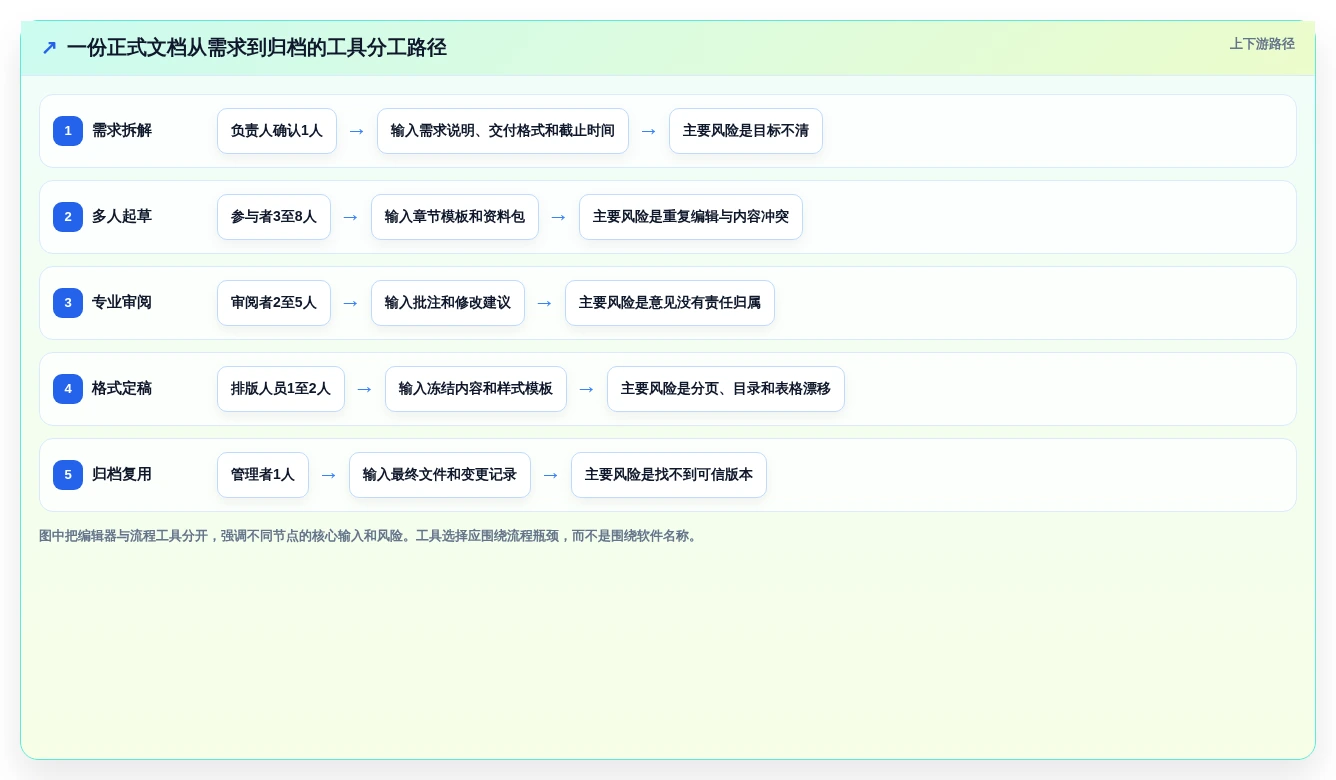Click the arrow after 参与者3至8人

(x=351, y=217)
